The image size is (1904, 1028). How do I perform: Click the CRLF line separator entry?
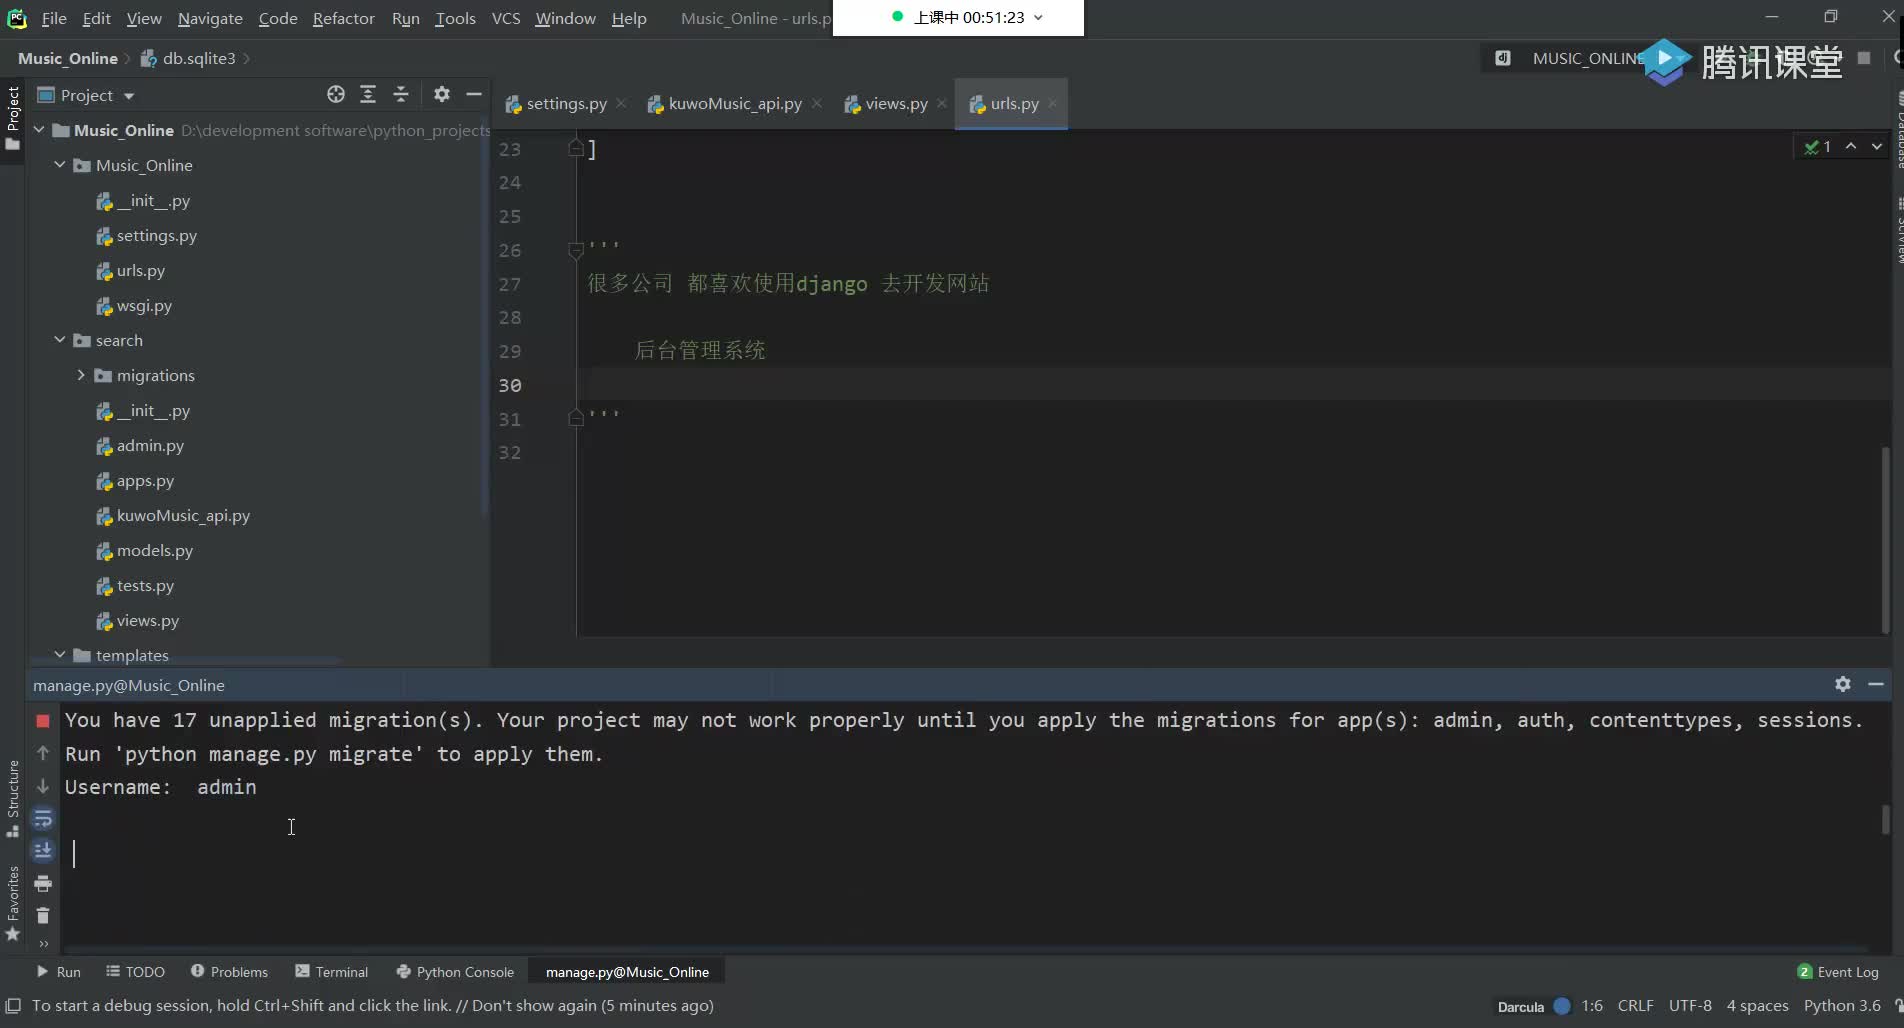[1636, 1006]
